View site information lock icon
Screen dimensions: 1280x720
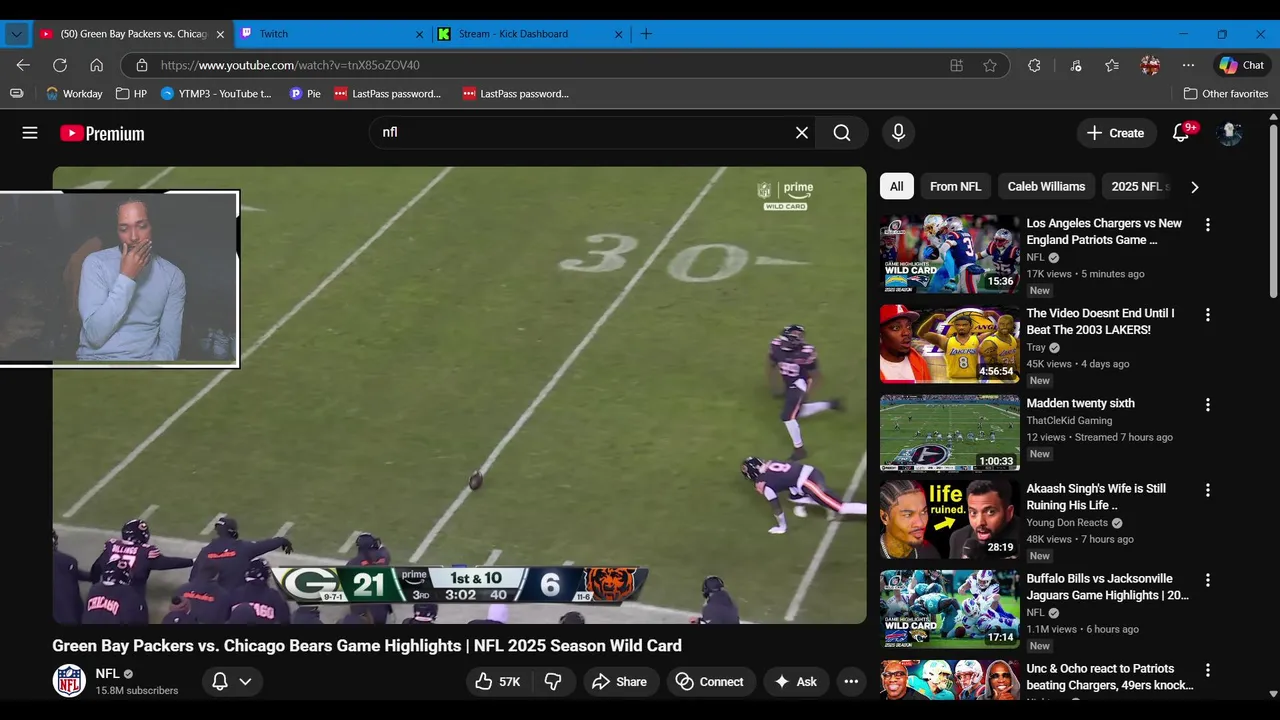point(141,65)
